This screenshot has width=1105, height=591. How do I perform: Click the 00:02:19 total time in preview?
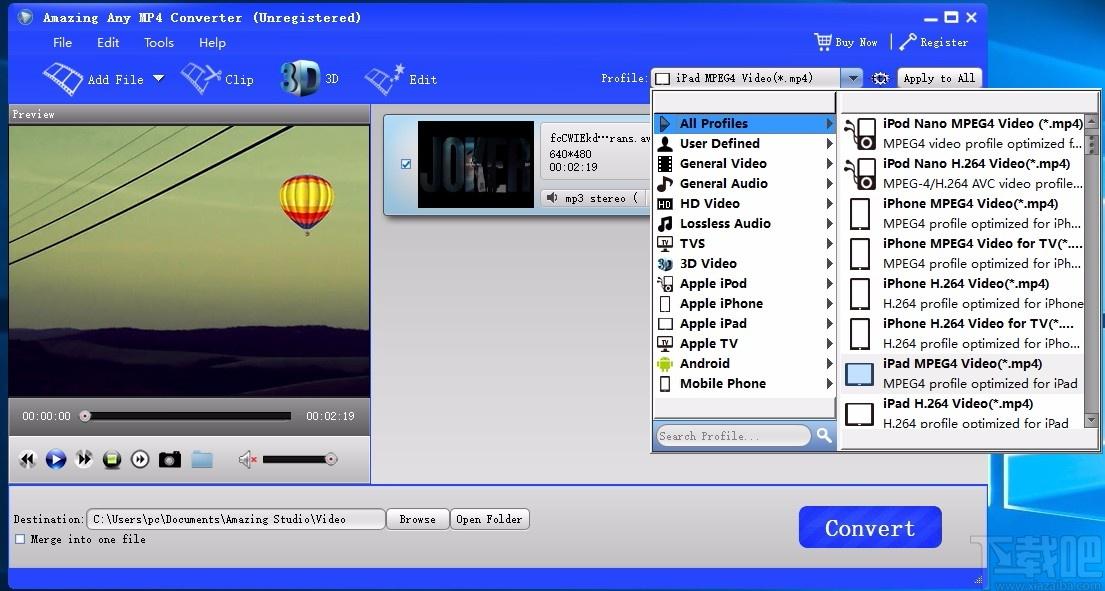330,416
